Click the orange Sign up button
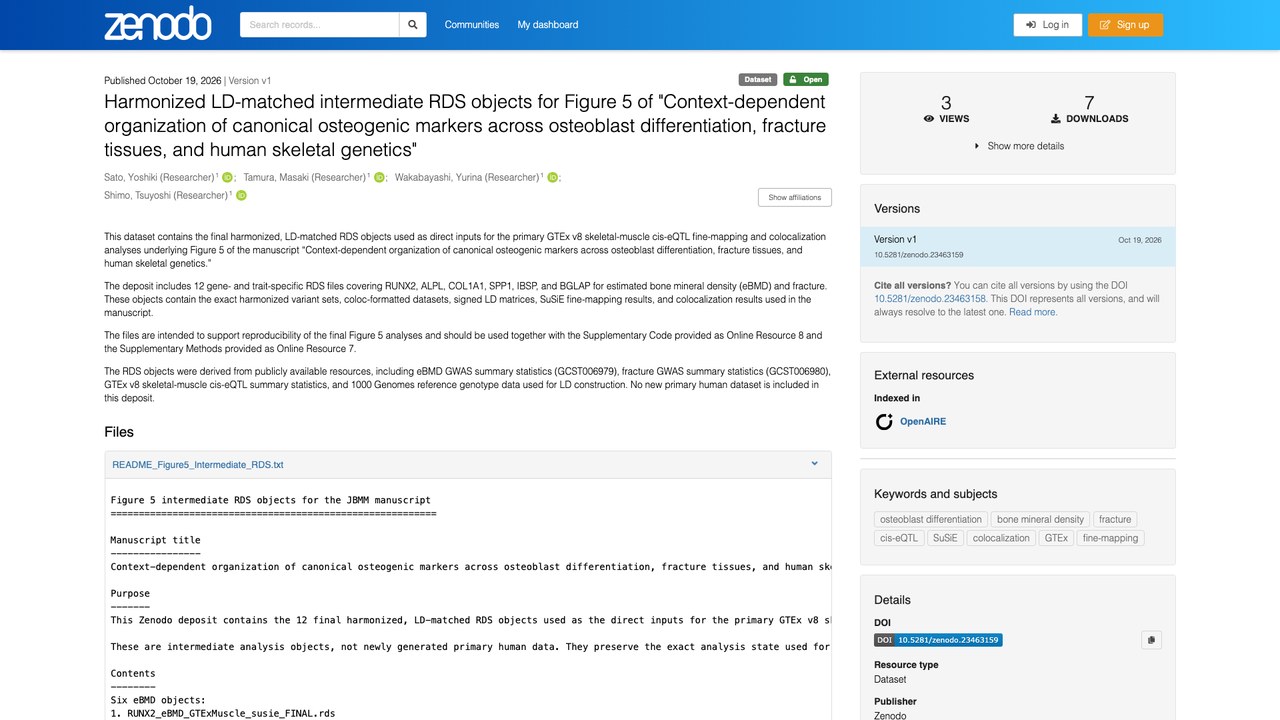 (x=1125, y=25)
